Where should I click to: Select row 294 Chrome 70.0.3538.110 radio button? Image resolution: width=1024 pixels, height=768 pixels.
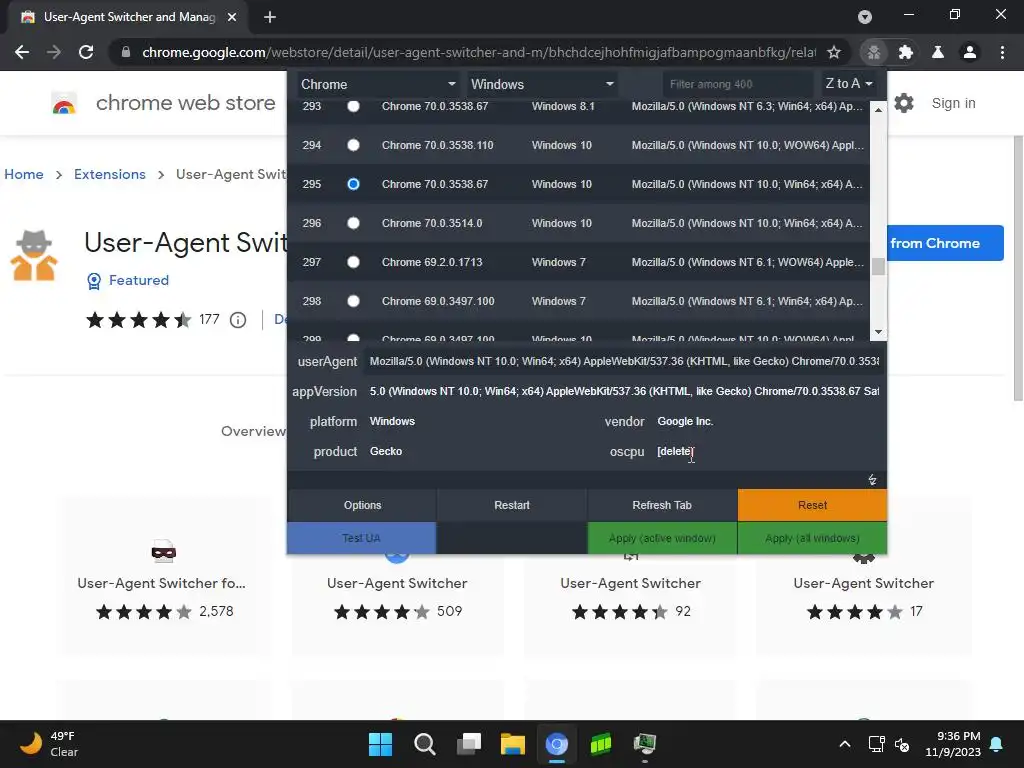[353, 145]
